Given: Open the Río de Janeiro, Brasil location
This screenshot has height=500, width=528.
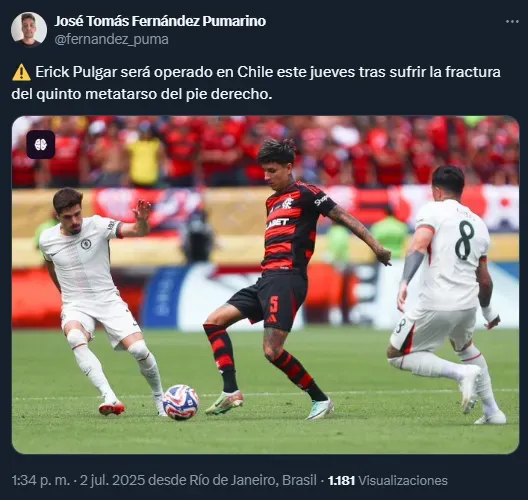Looking at the screenshot, I should pos(253,480).
